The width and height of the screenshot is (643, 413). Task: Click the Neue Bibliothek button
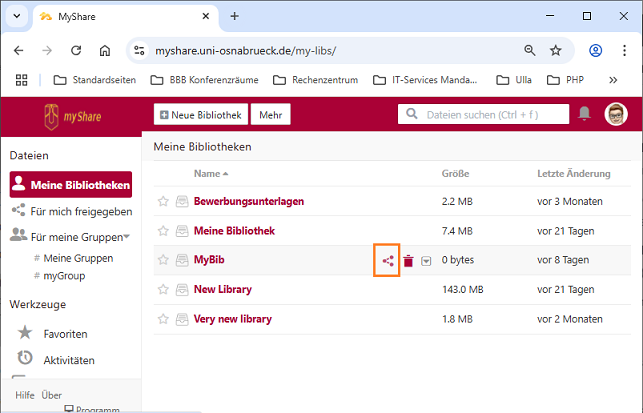click(x=200, y=115)
